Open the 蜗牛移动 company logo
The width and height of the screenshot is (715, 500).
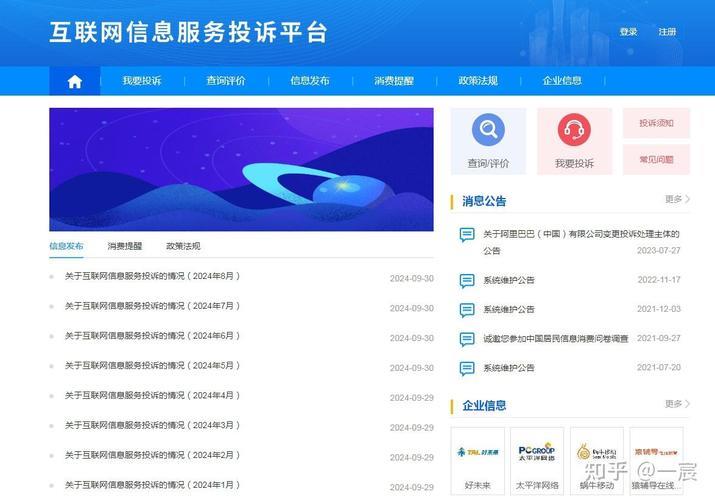[596, 452]
